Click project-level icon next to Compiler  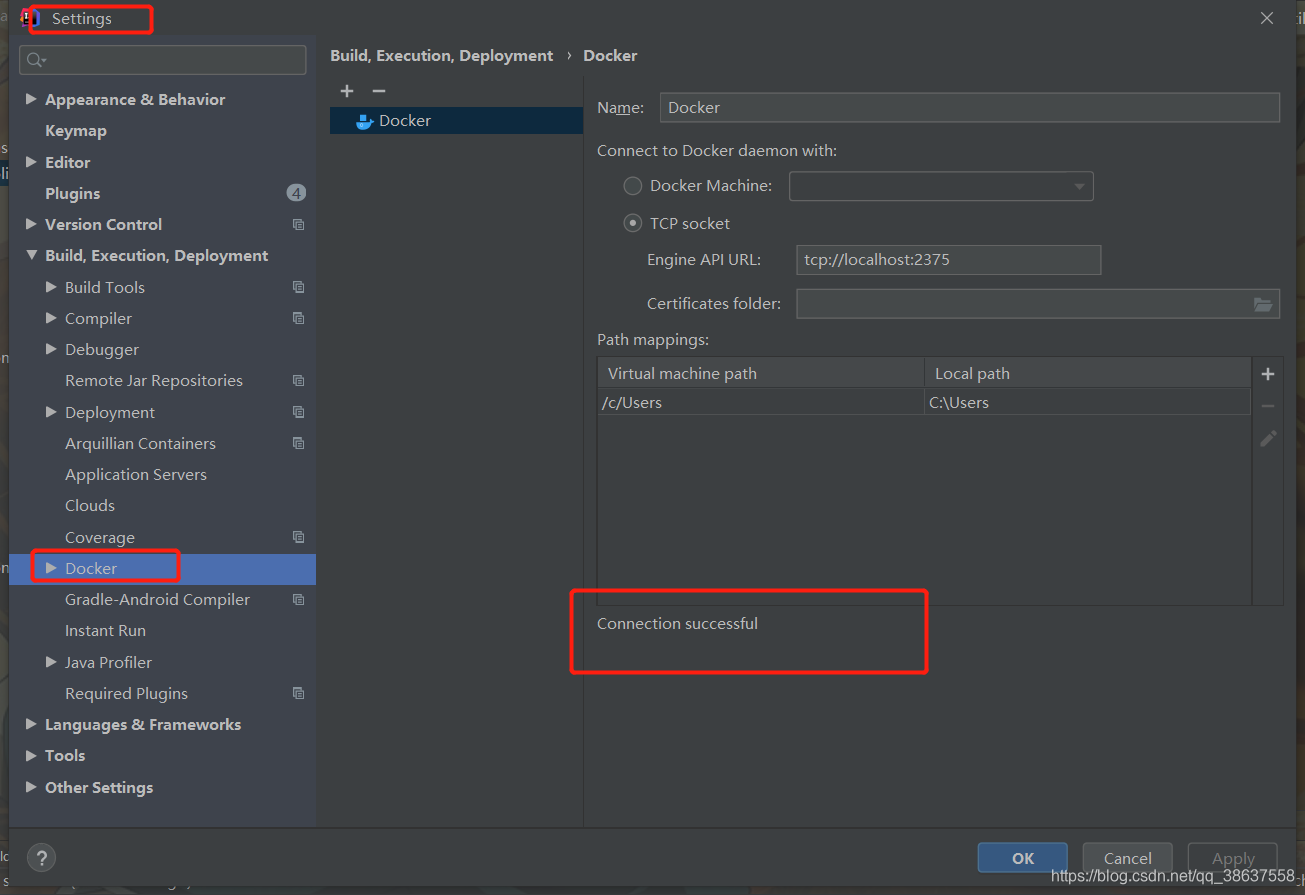(298, 318)
